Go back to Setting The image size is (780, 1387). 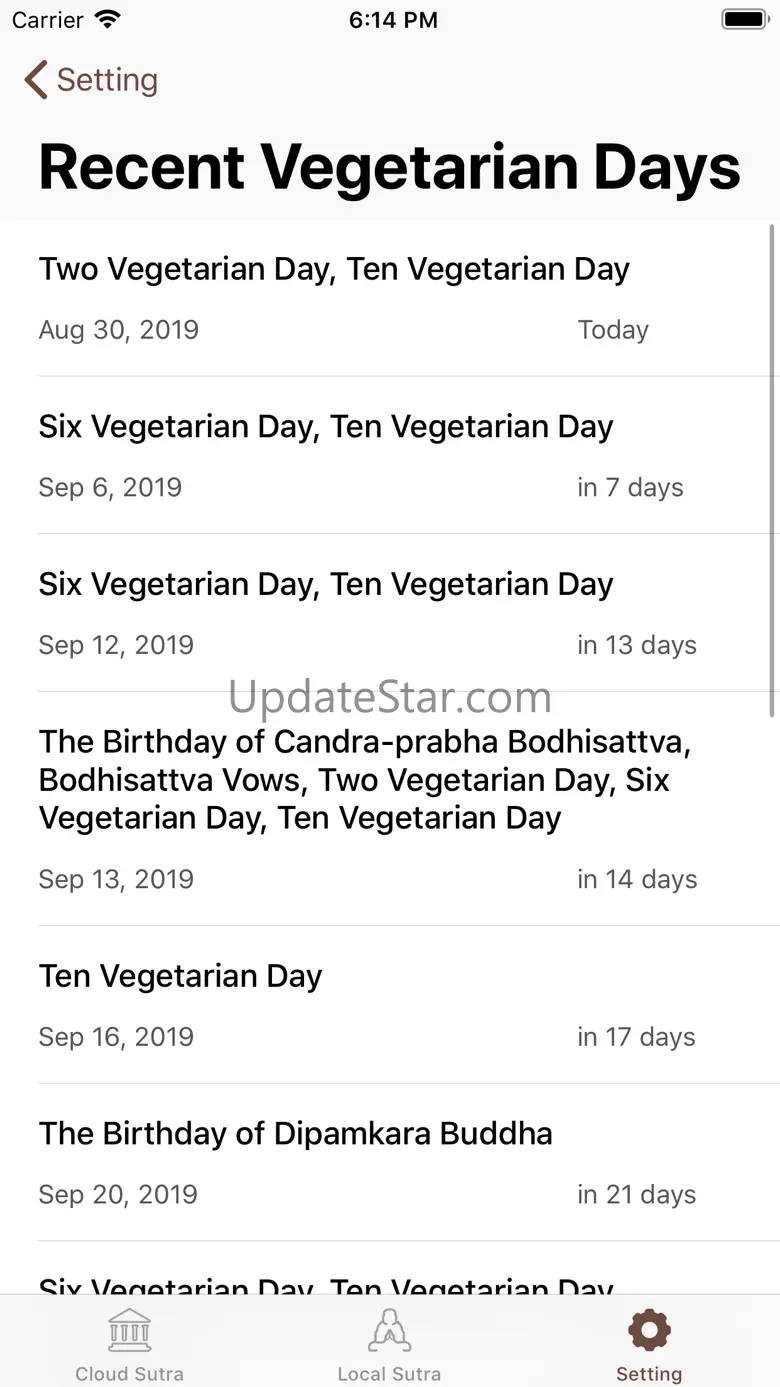[91, 80]
